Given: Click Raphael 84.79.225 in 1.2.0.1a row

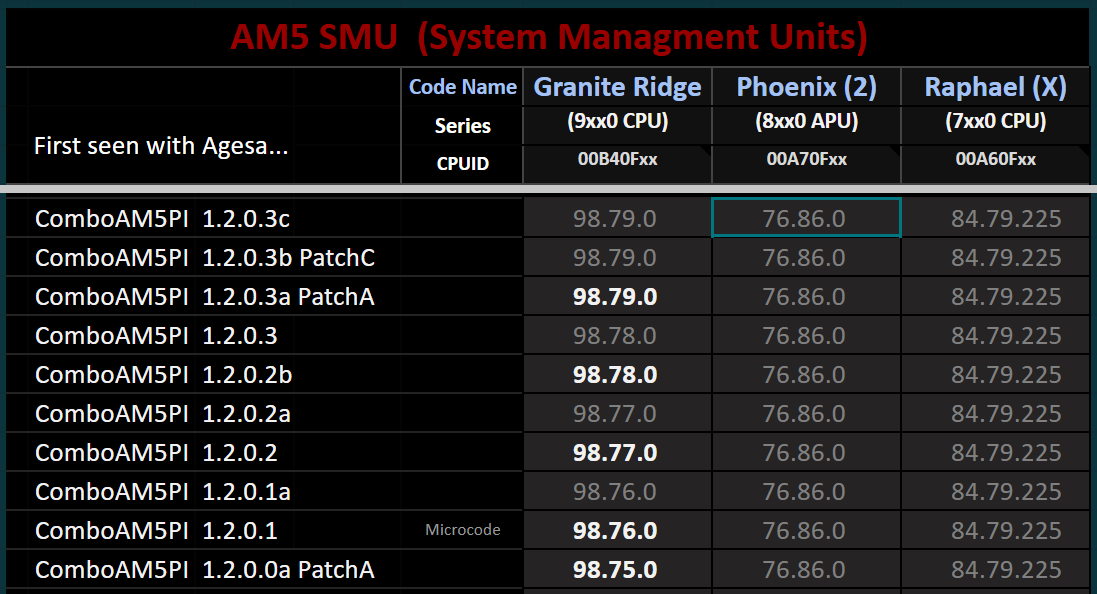Looking at the screenshot, I should tap(996, 492).
